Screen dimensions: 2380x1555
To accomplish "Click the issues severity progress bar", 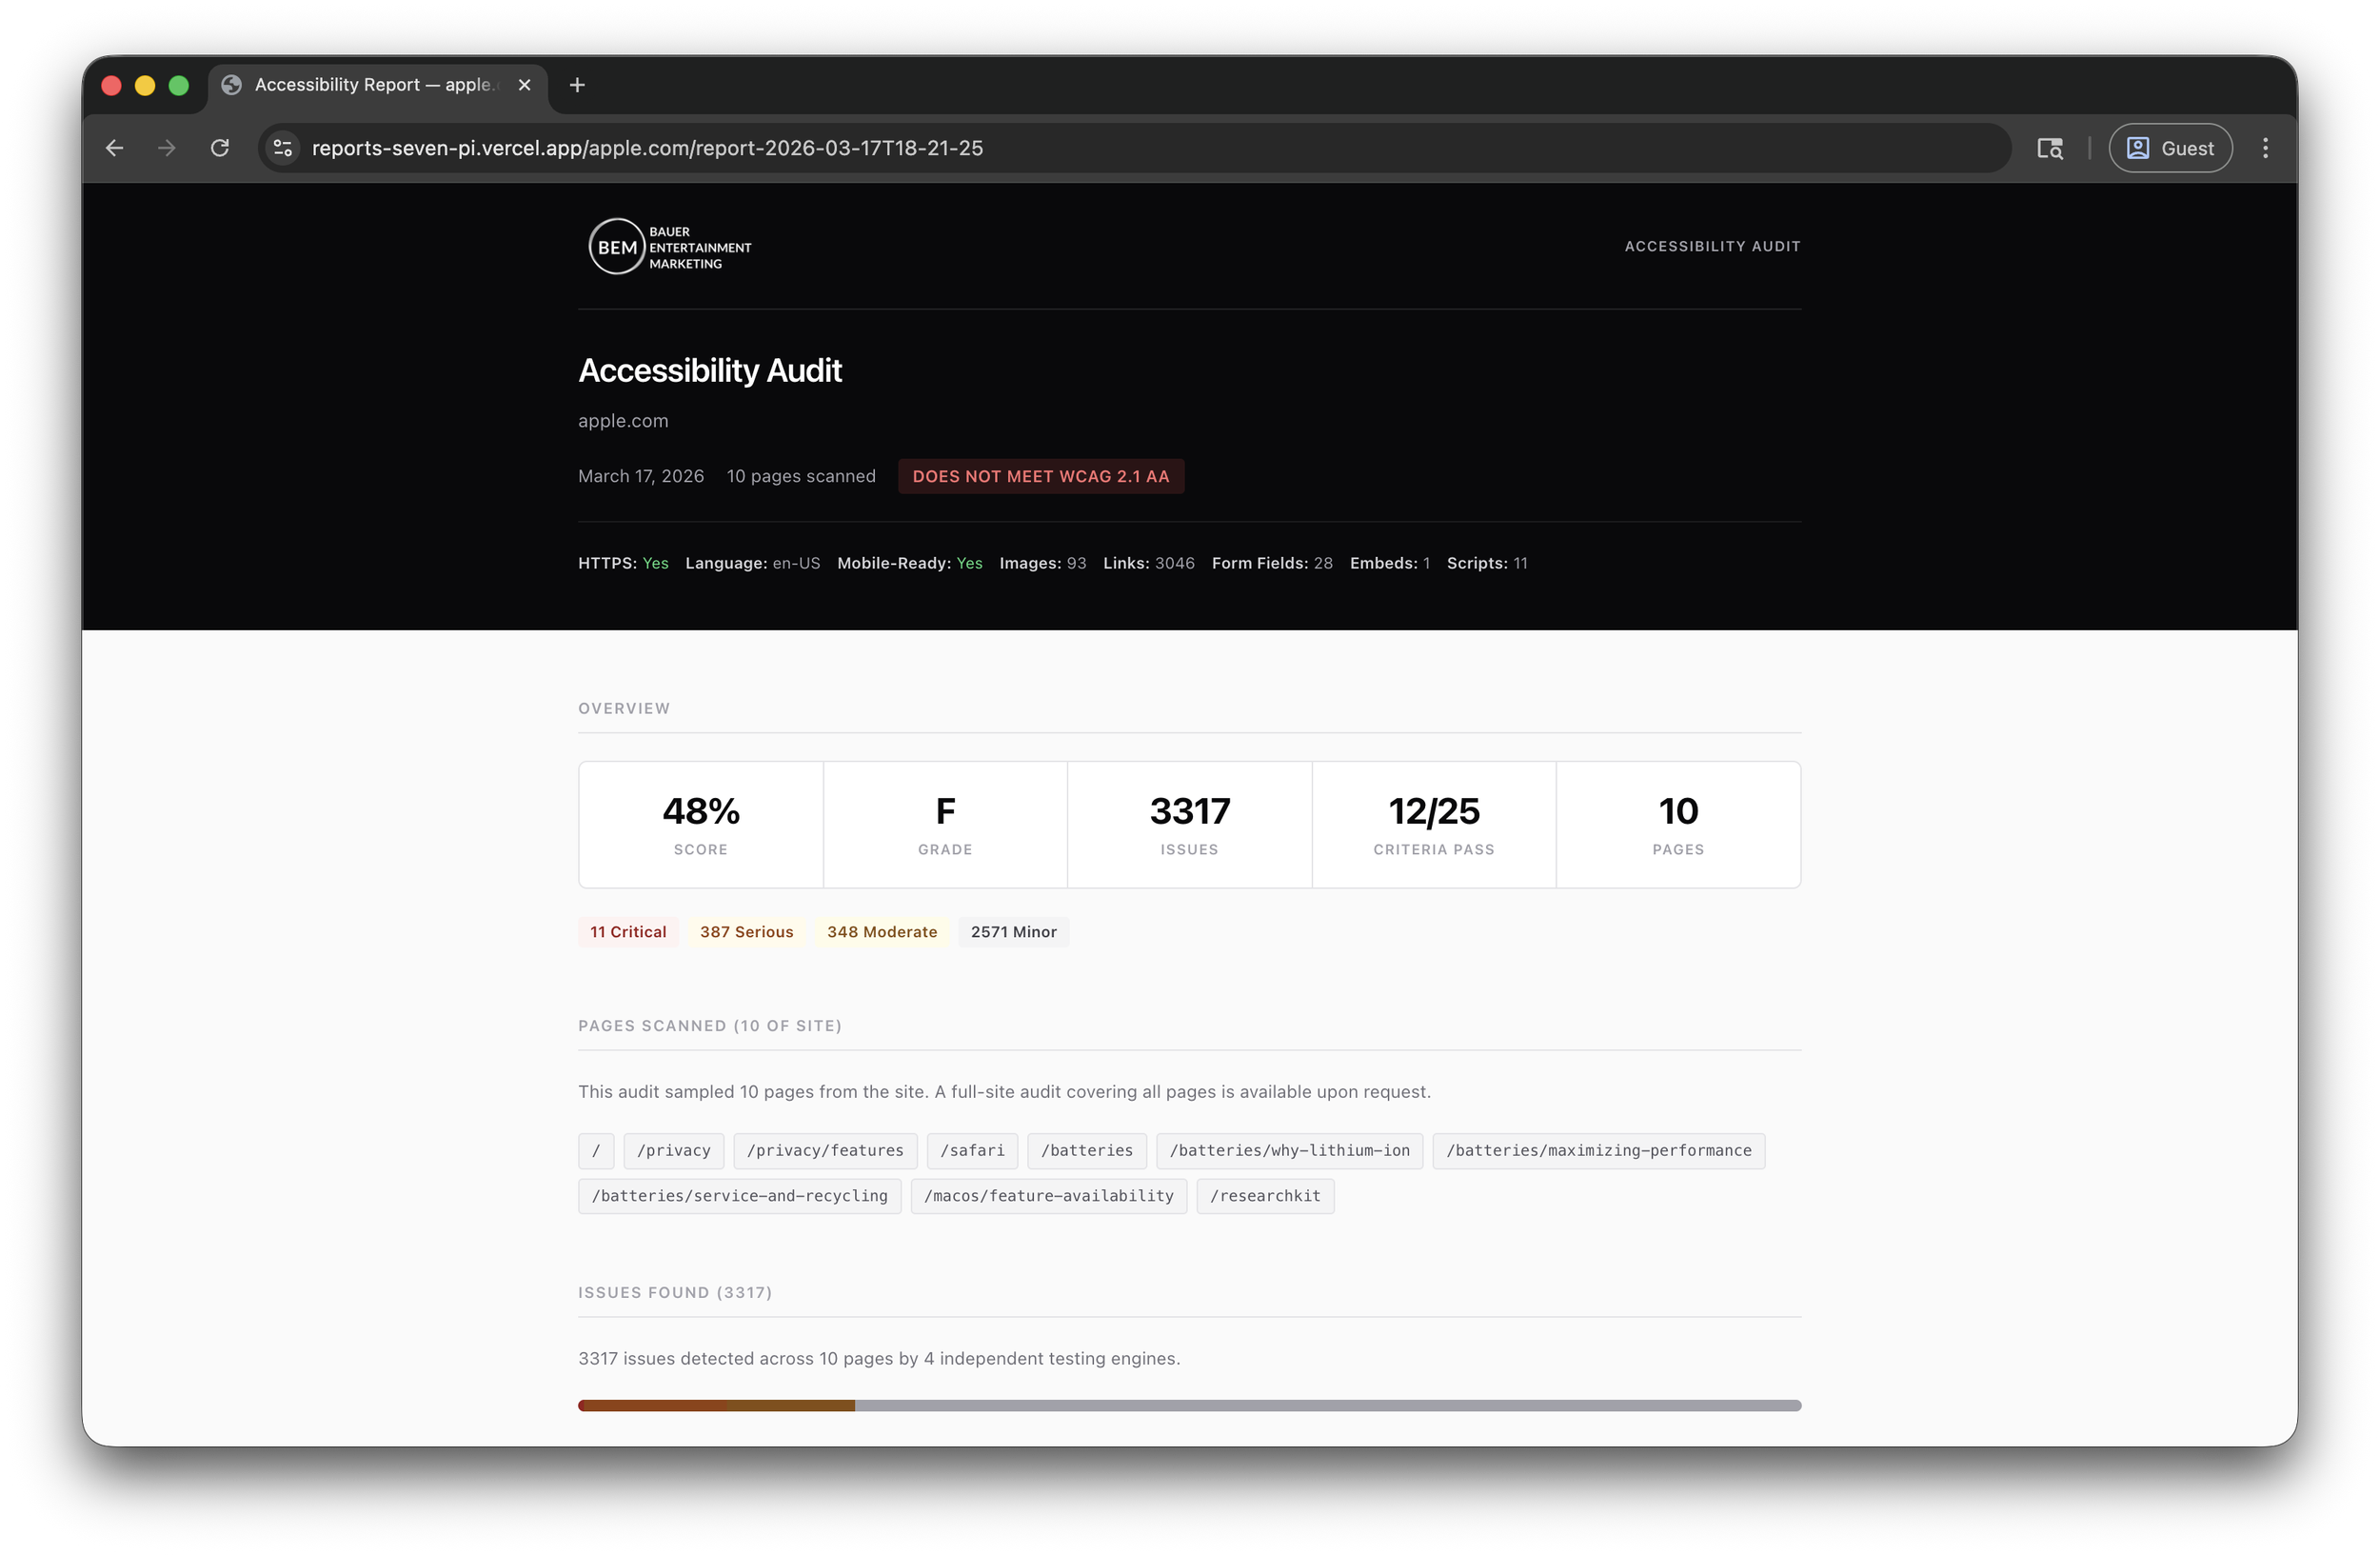I will pos(1189,1405).
